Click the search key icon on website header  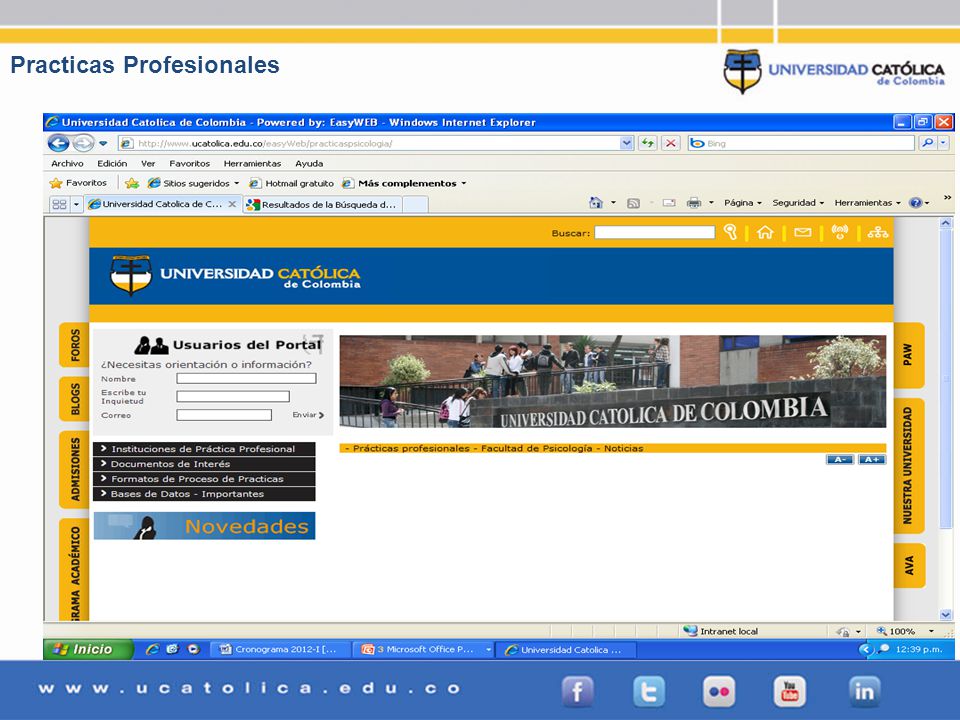[730, 232]
